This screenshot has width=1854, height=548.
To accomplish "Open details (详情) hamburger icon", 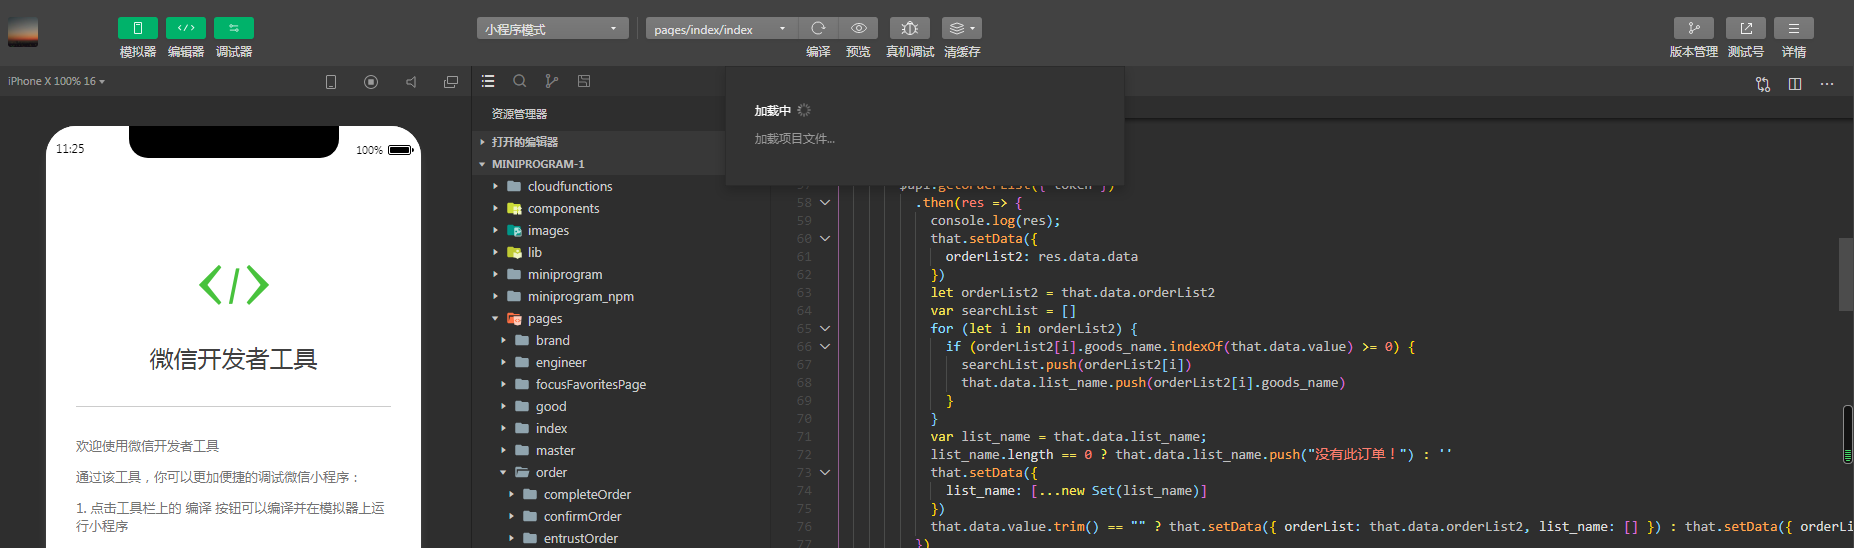I will point(1794,28).
